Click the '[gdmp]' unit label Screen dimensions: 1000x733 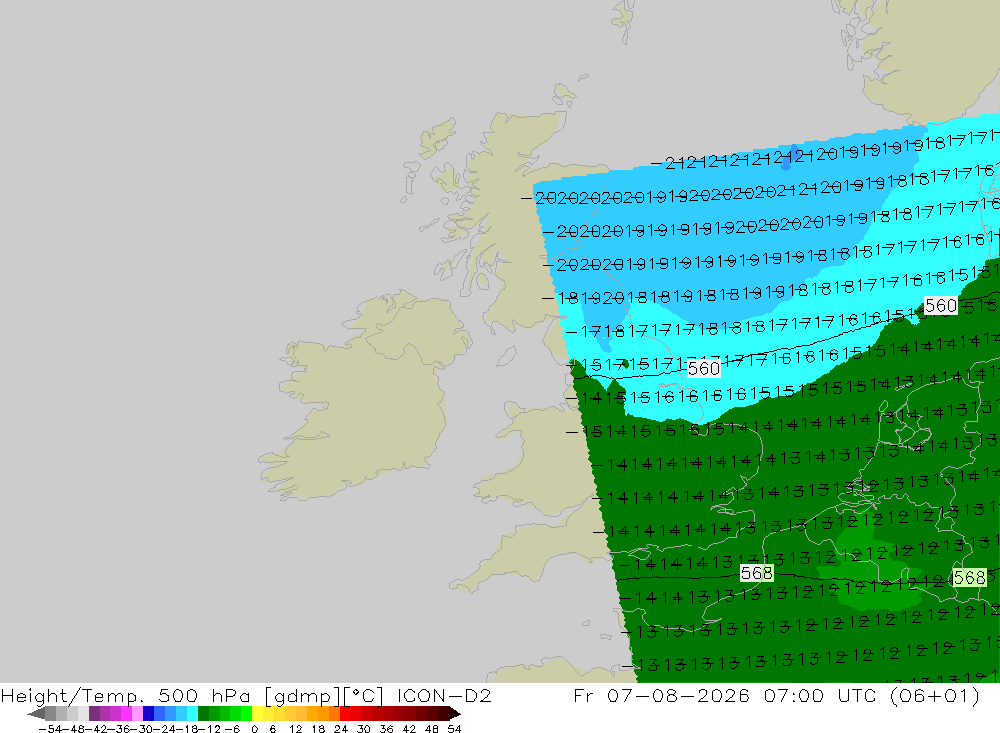point(303,695)
